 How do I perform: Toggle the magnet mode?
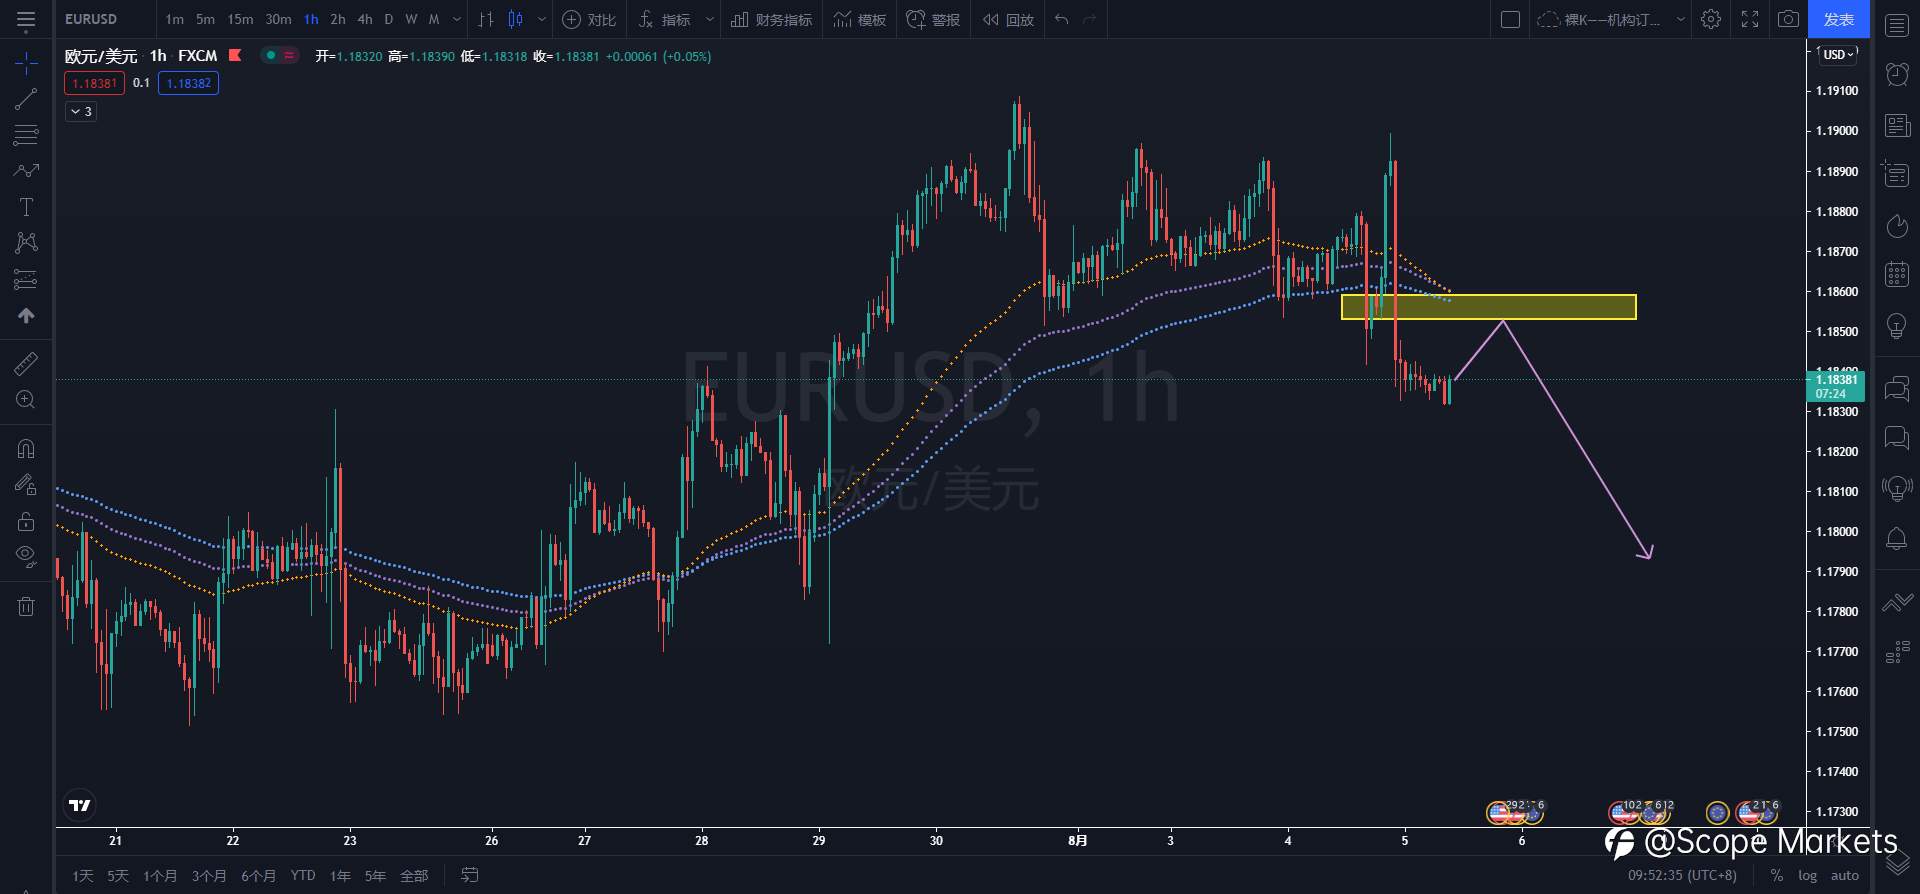click(26, 449)
